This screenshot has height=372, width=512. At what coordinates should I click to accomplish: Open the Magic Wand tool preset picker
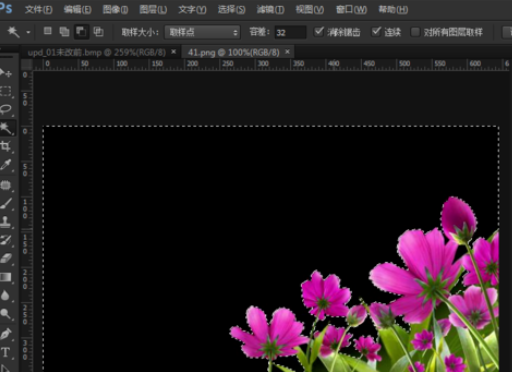[x=28, y=32]
